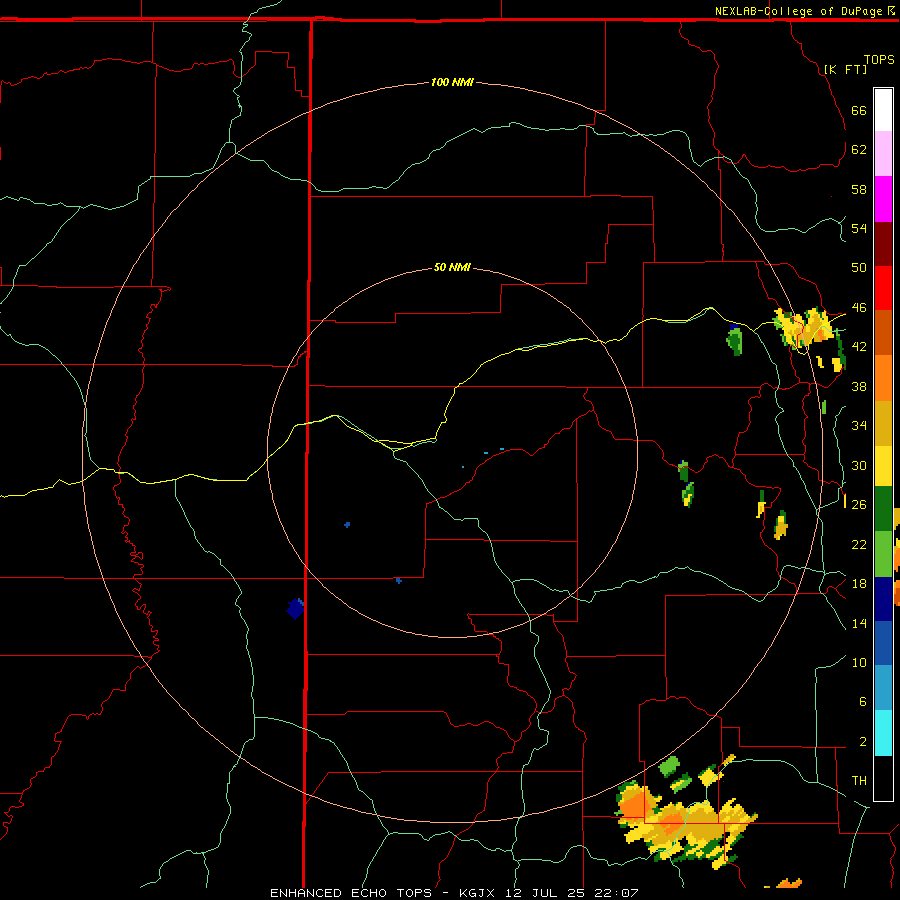900x900 pixels.
Task: Click the "TOPS" legend title
Action: 879,60
